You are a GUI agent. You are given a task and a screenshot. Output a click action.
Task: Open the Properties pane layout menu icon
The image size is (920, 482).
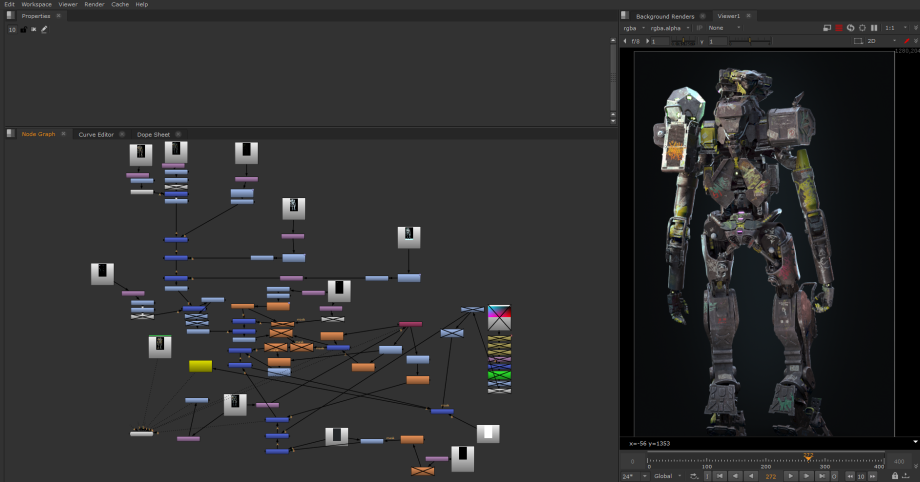10,16
